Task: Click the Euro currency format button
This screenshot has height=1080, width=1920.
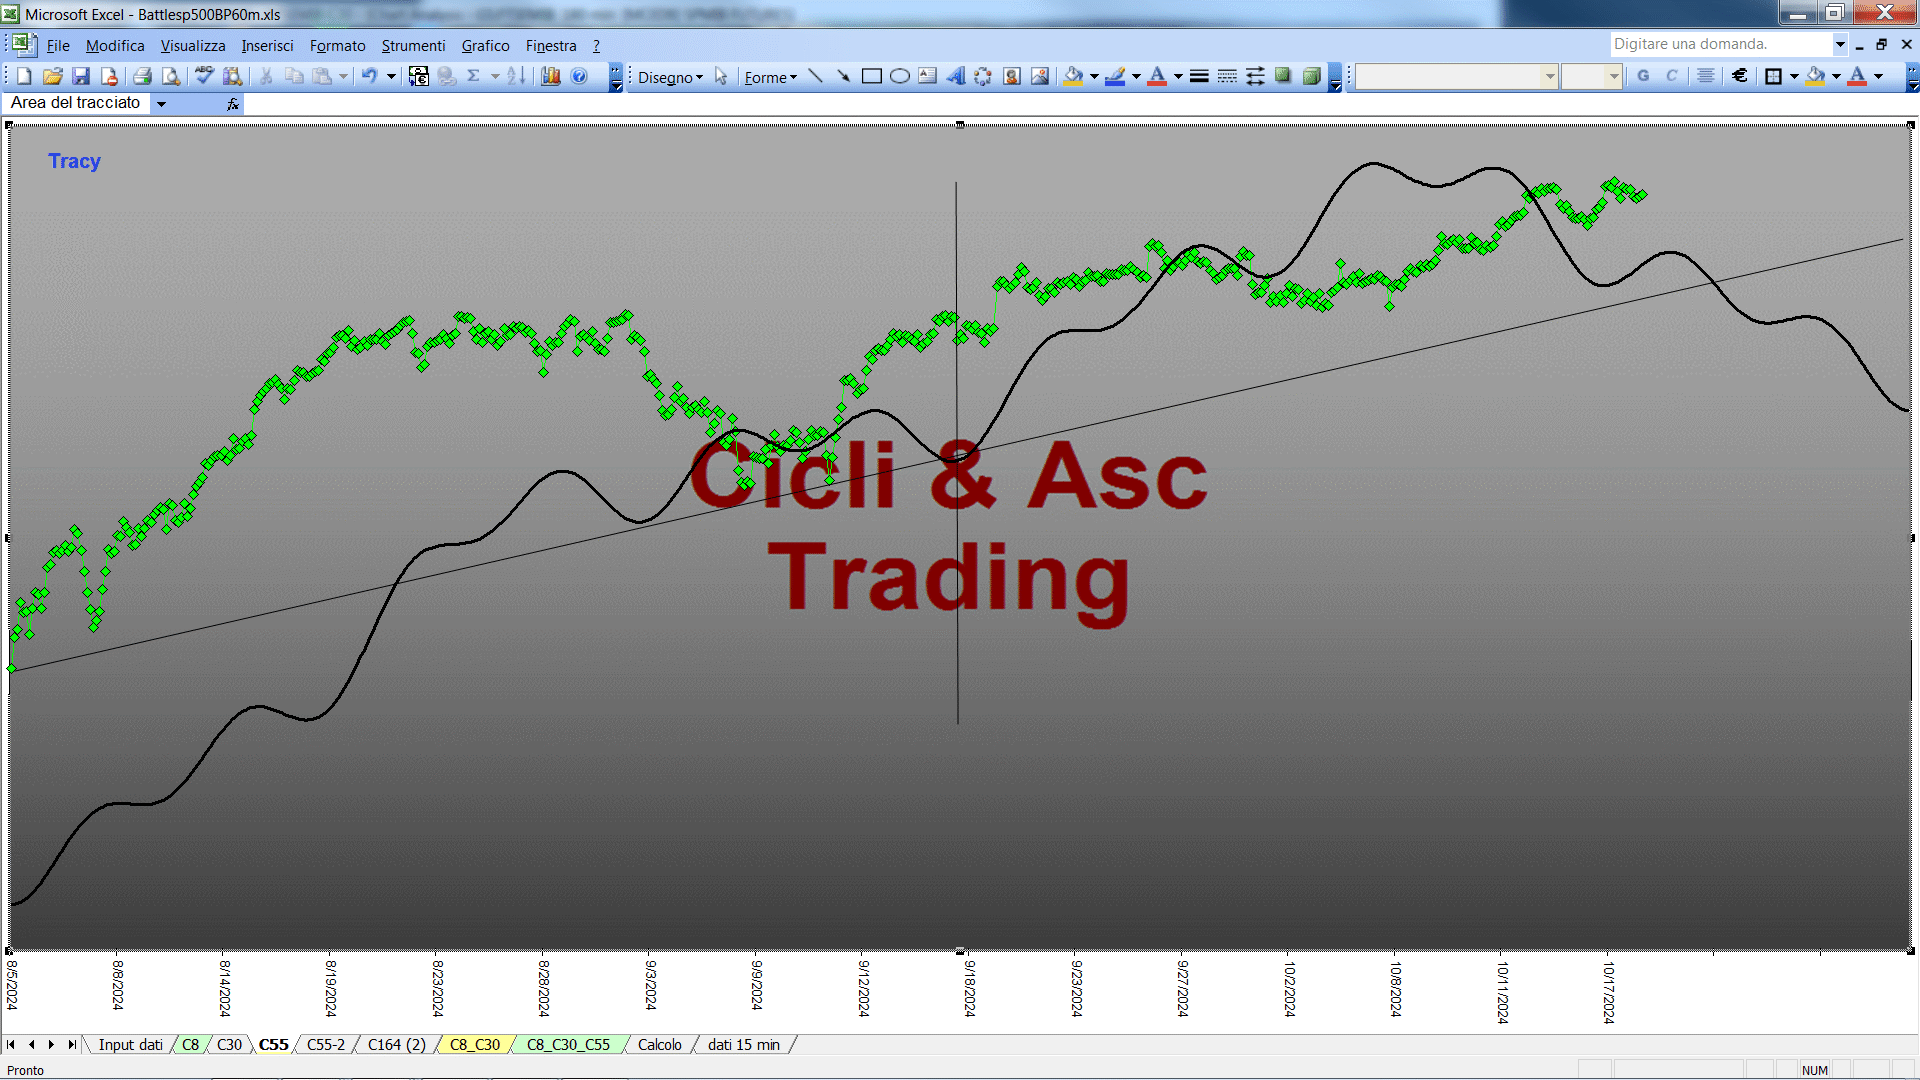Action: pos(1740,76)
